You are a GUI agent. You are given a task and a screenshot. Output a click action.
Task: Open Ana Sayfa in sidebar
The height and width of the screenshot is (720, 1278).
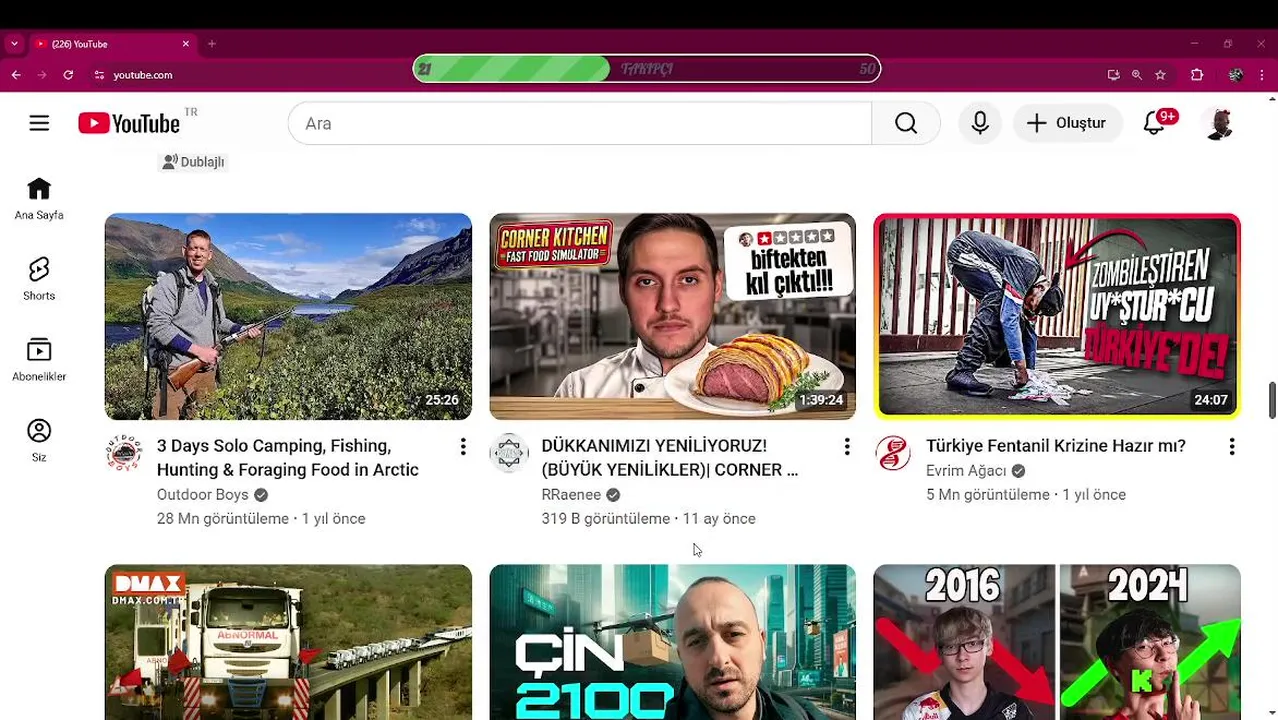point(39,199)
